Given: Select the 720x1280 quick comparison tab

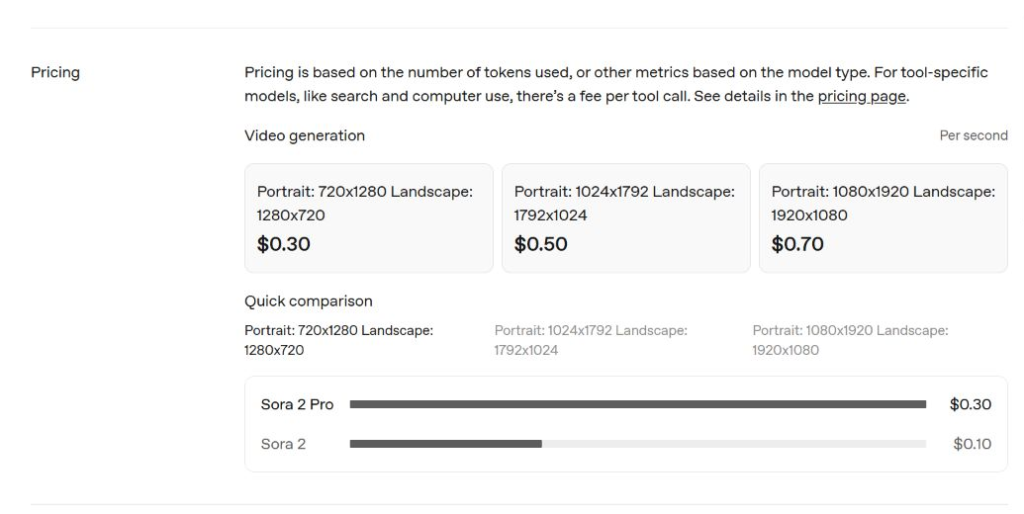Looking at the screenshot, I should (x=339, y=340).
